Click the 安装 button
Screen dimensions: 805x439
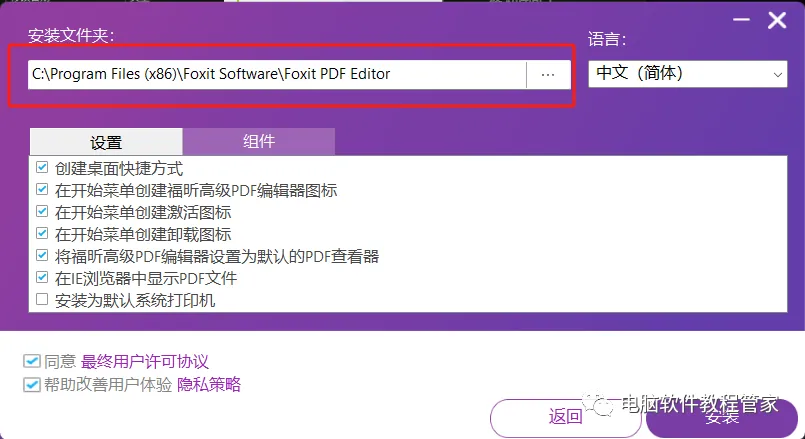(x=722, y=417)
